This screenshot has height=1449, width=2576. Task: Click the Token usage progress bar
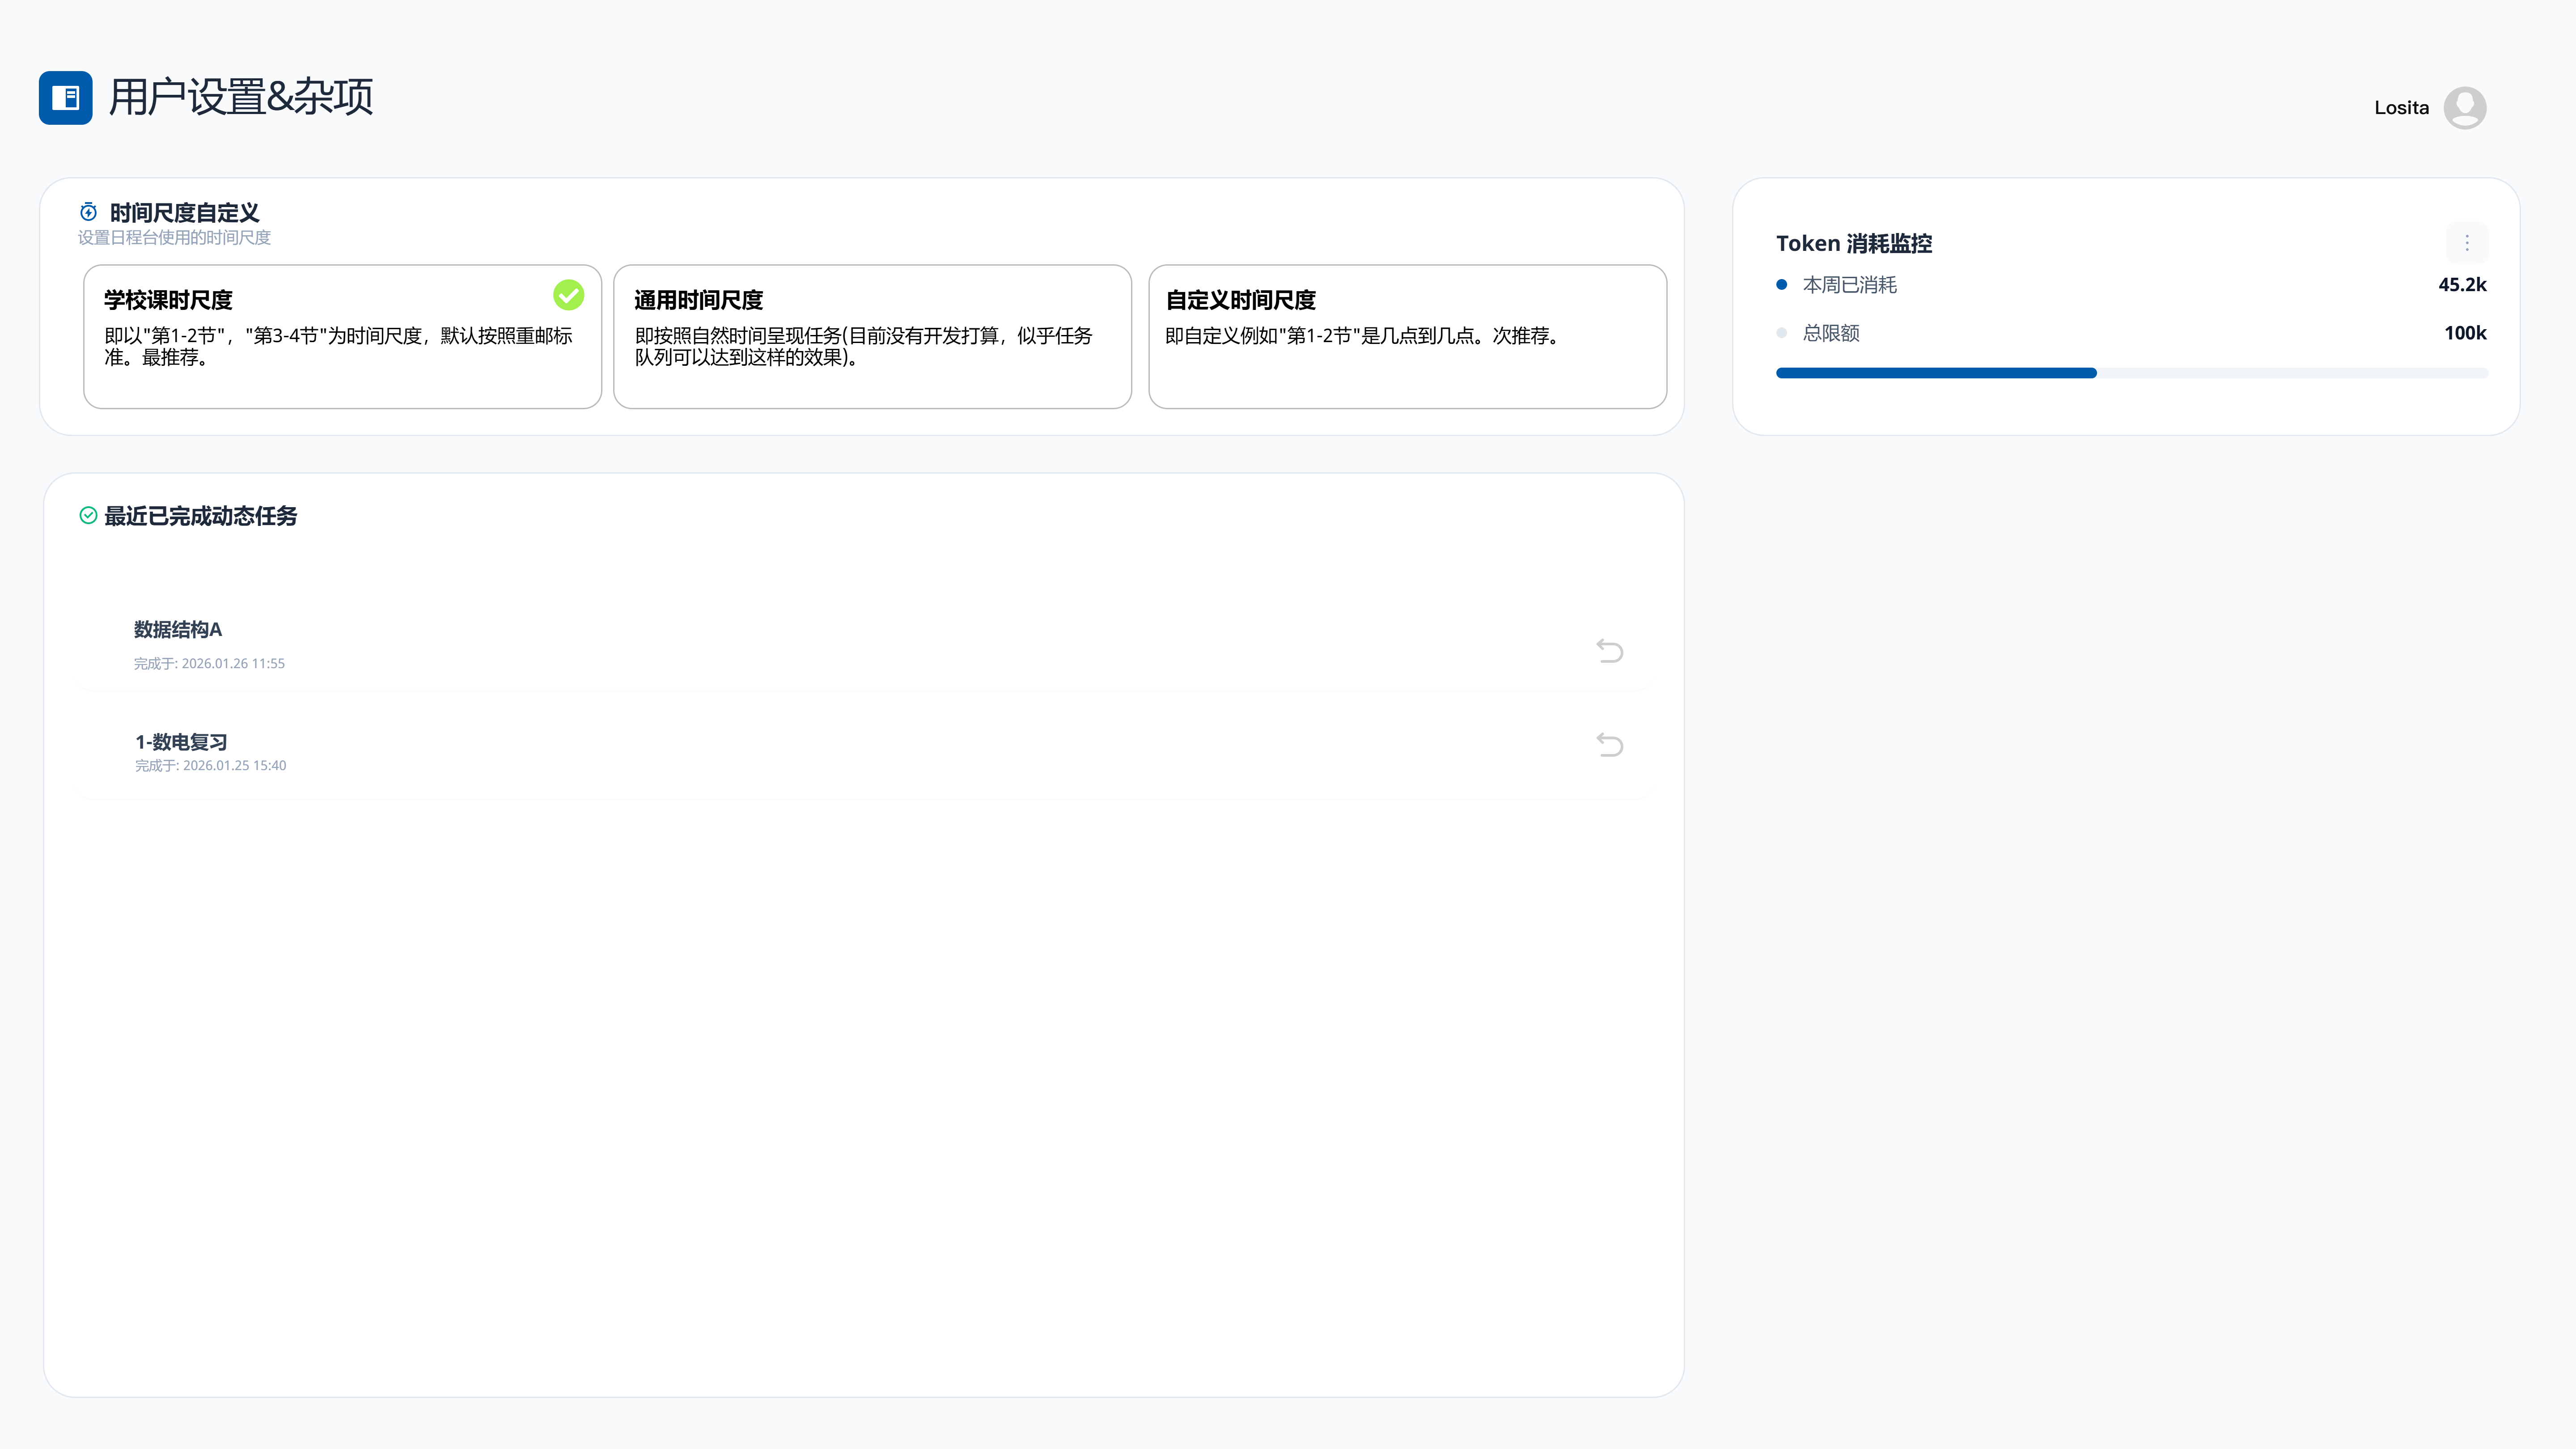(2132, 373)
